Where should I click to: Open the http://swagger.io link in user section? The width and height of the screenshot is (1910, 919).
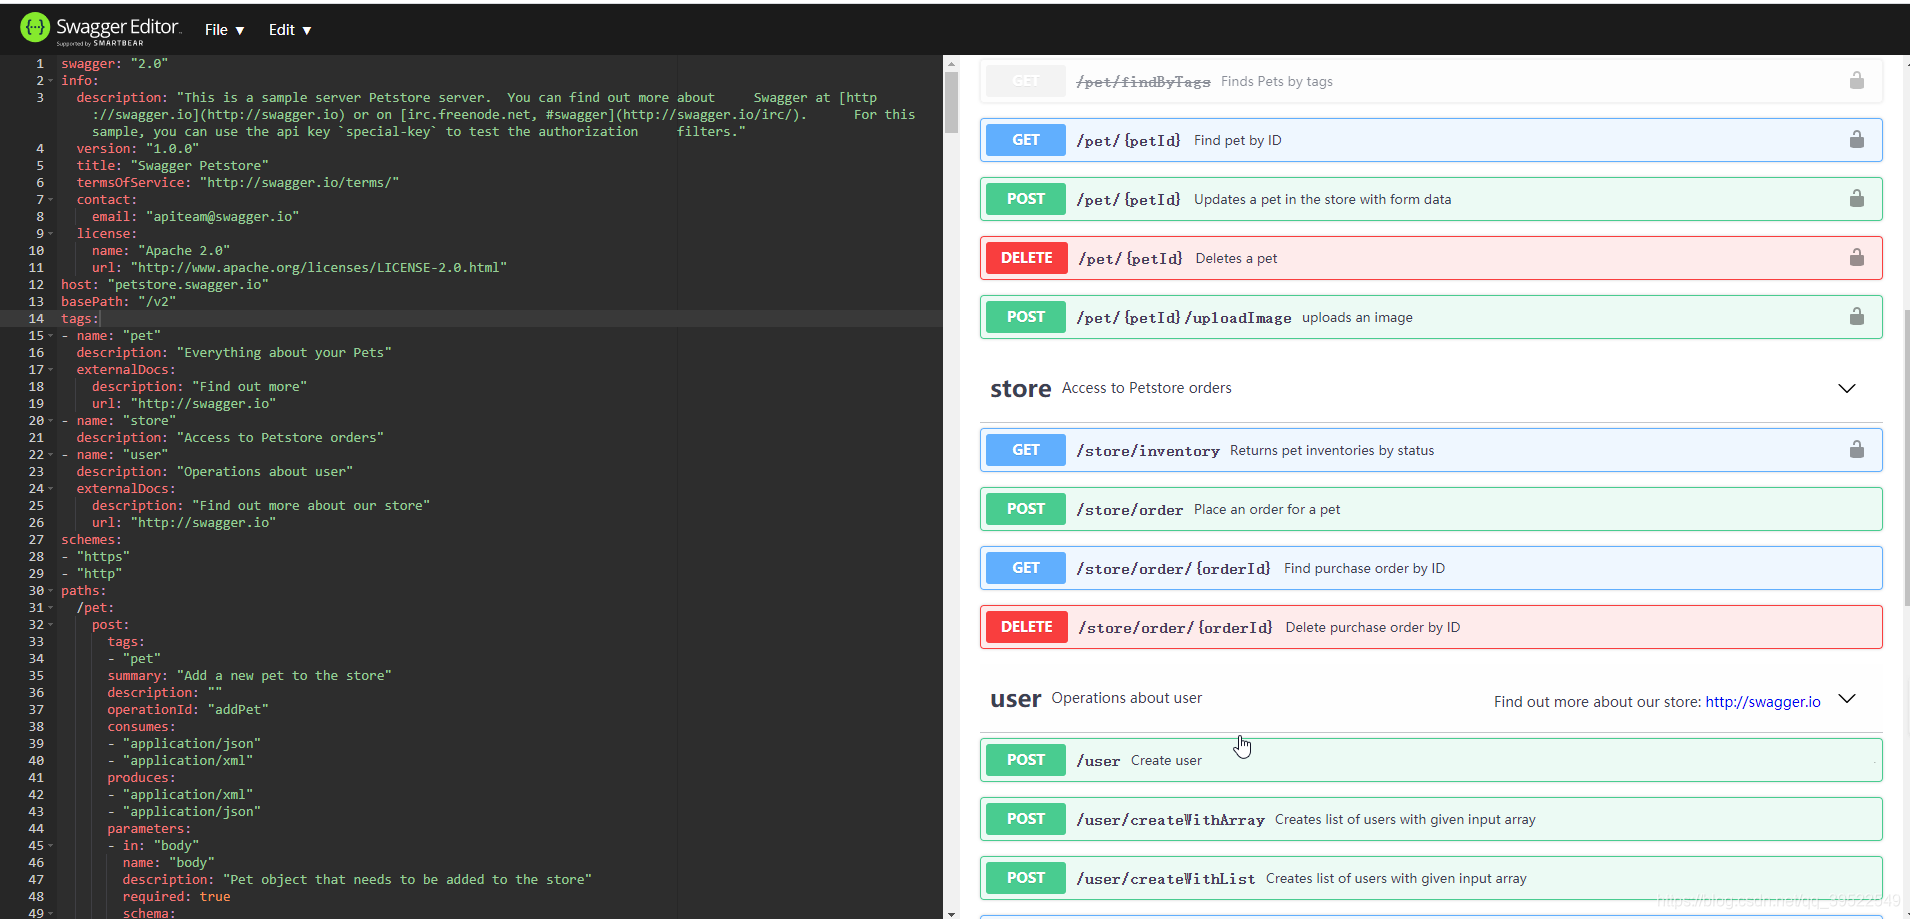point(1763,702)
